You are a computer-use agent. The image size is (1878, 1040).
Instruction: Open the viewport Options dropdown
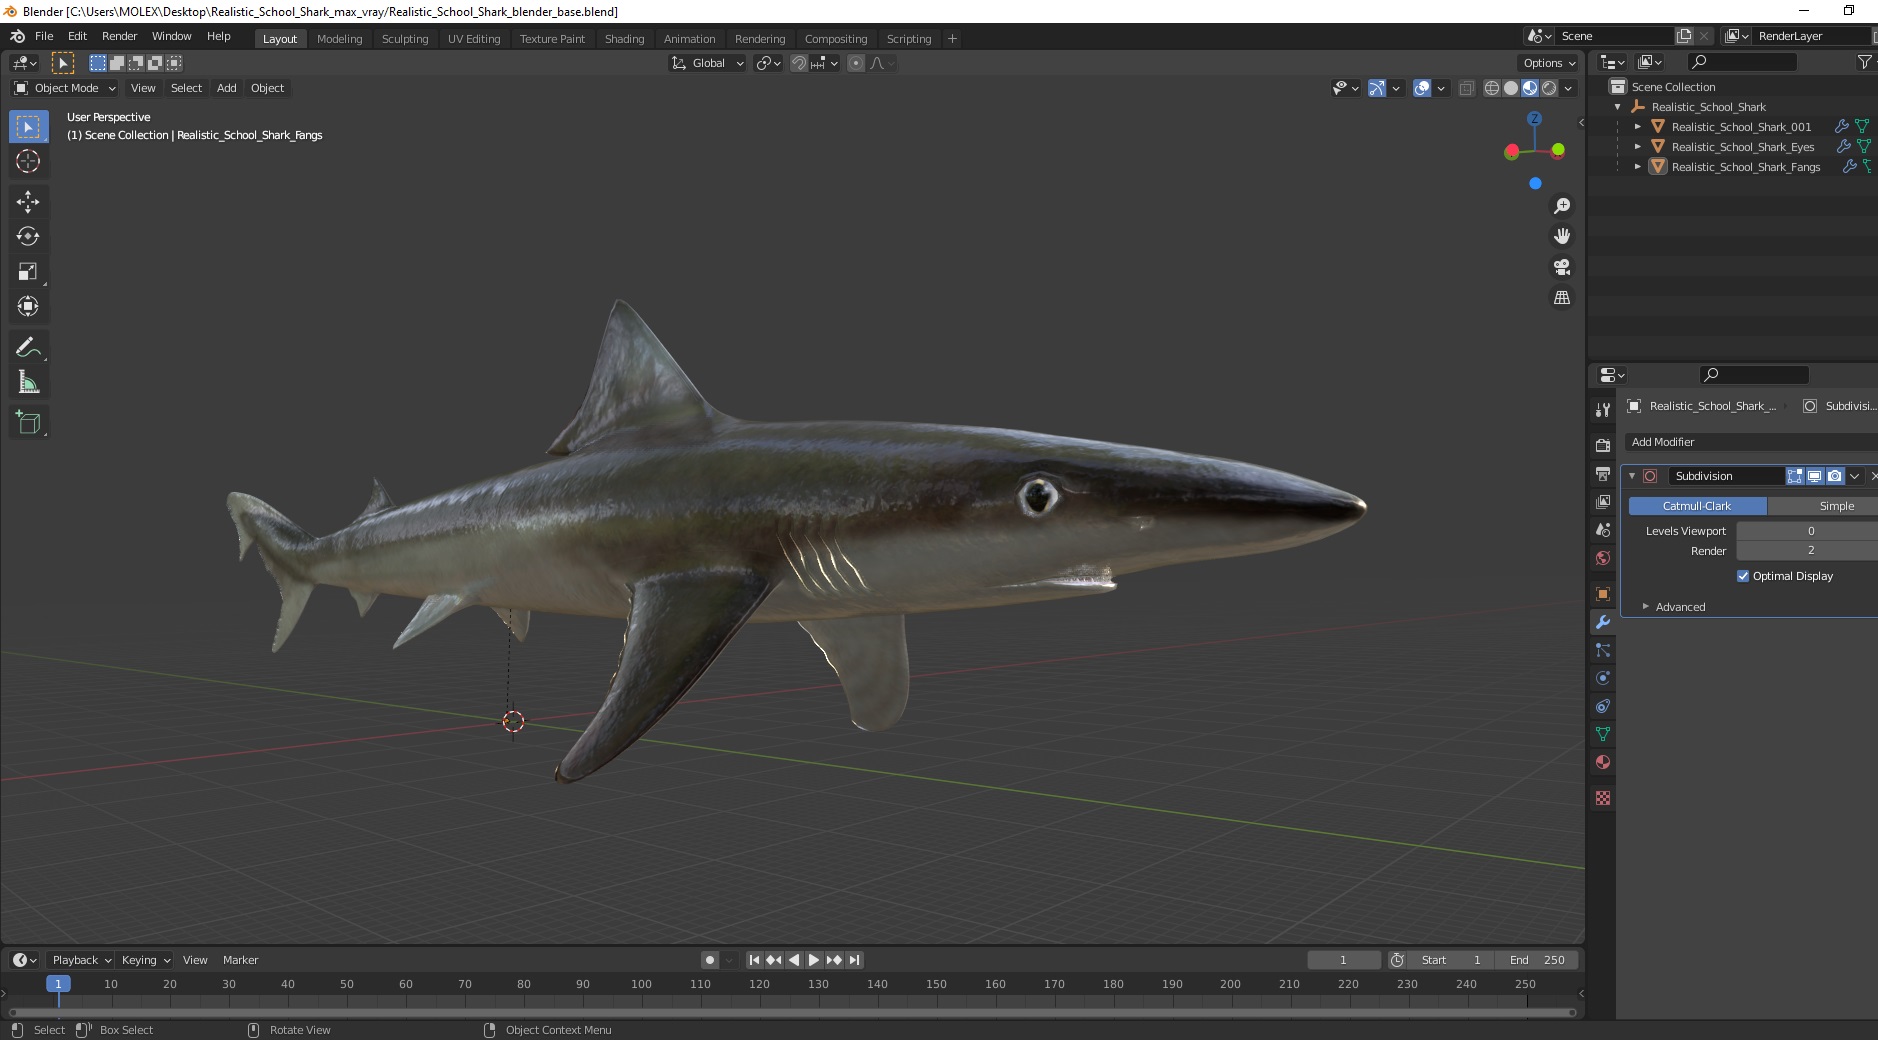pos(1549,63)
